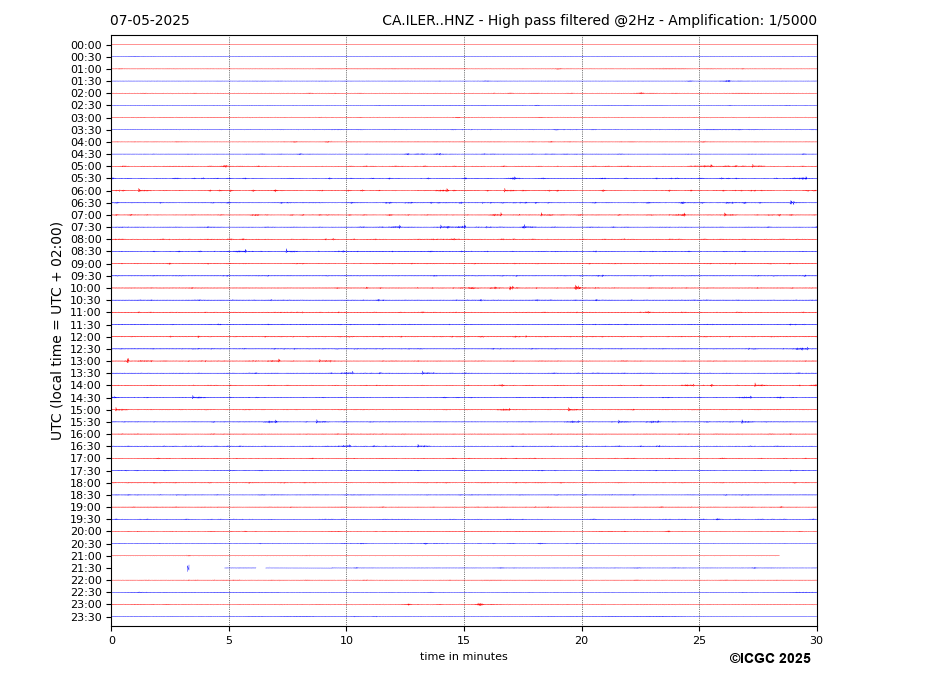Screen dimensions: 927x696
Task: Click the 'time in minutes' axis label
Action: (464, 656)
